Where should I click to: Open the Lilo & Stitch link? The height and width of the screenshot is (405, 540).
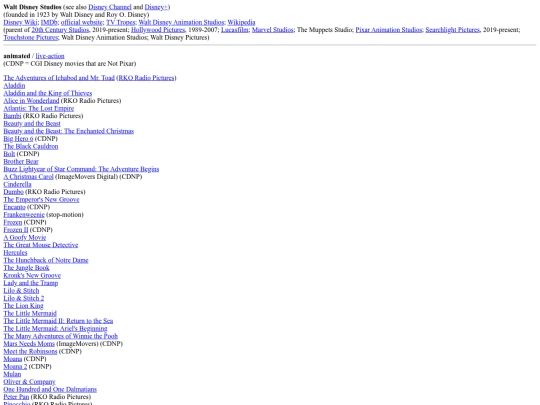click(x=21, y=290)
